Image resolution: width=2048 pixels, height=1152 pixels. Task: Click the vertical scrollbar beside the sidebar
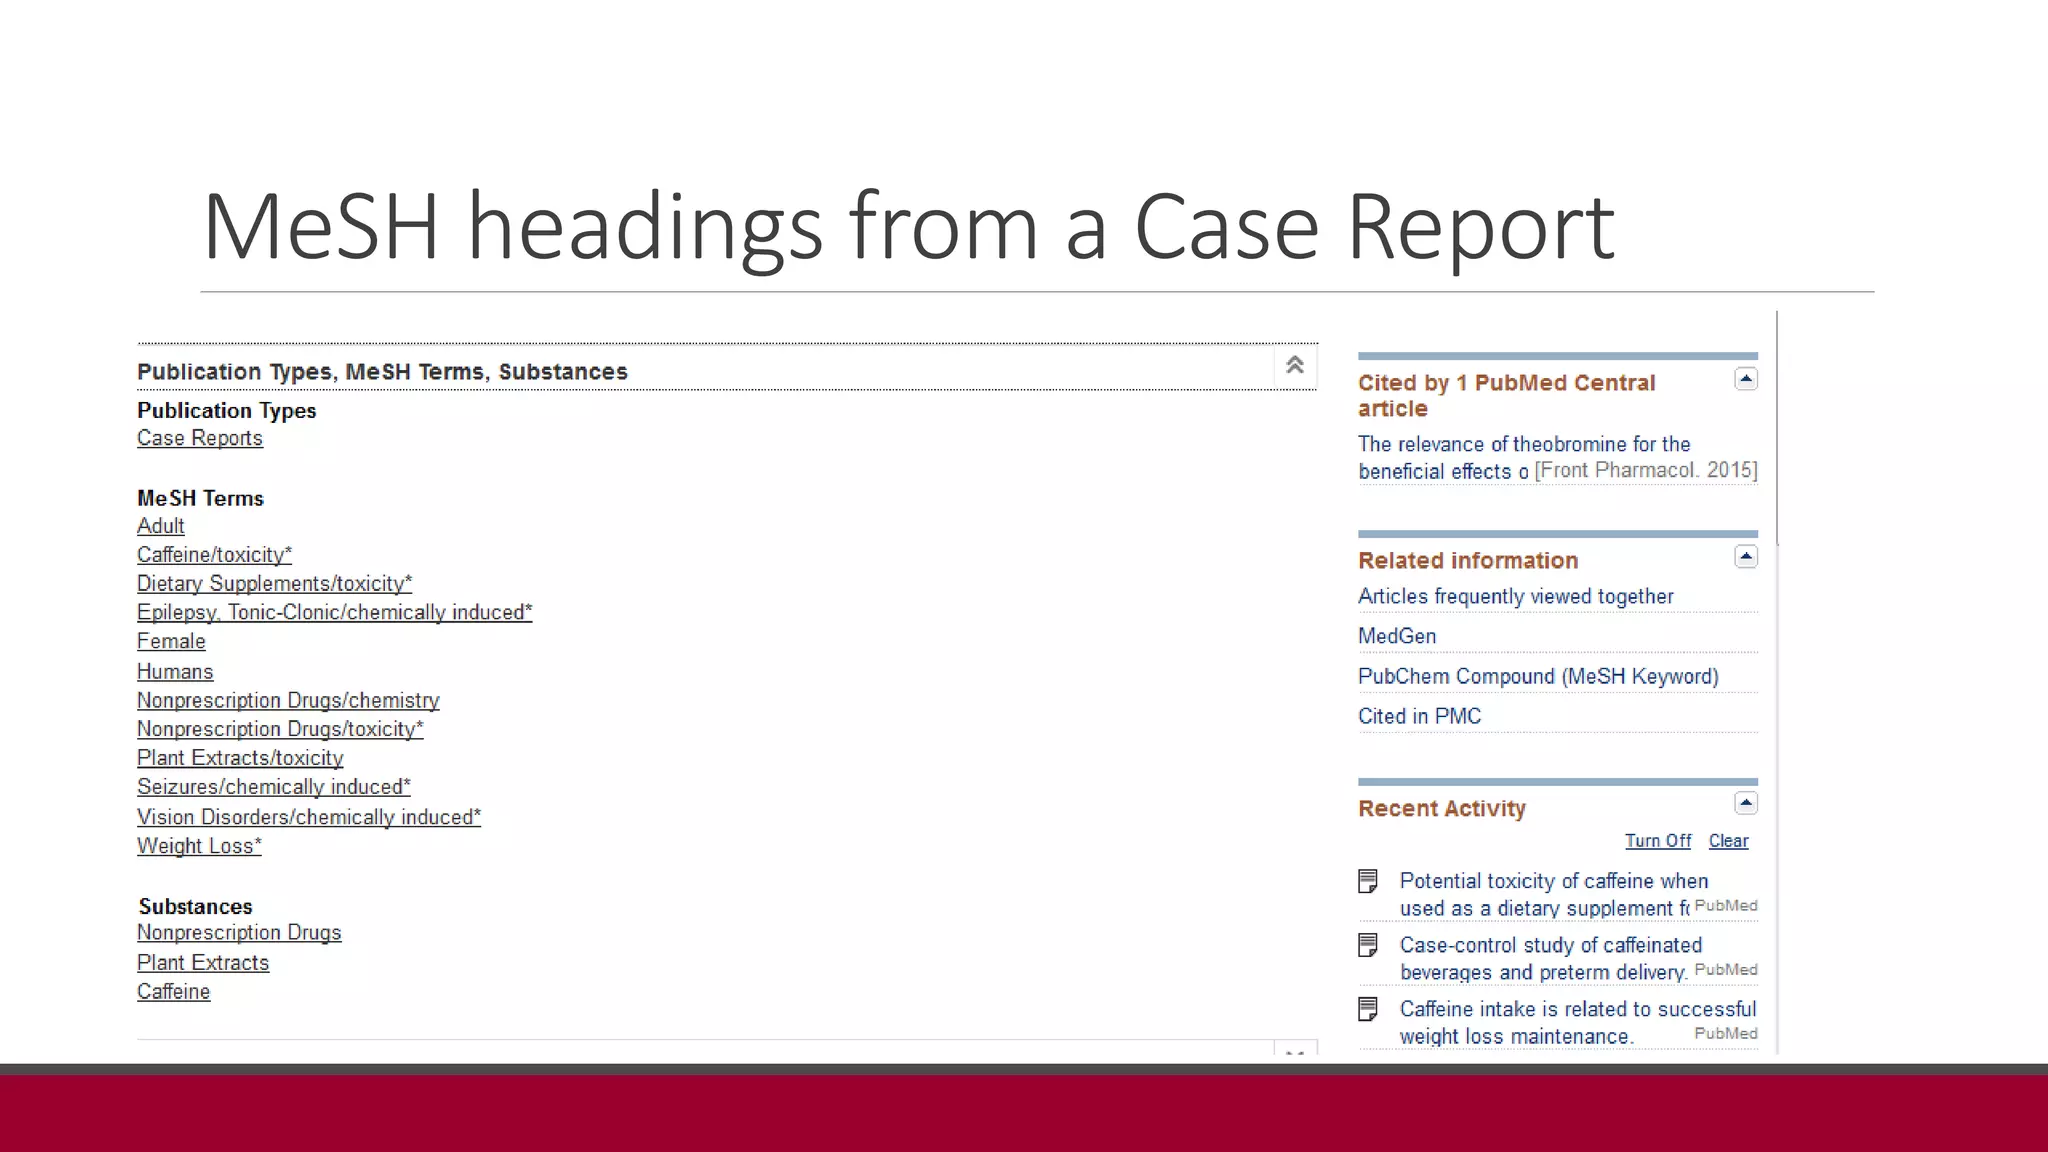[x=1777, y=428]
